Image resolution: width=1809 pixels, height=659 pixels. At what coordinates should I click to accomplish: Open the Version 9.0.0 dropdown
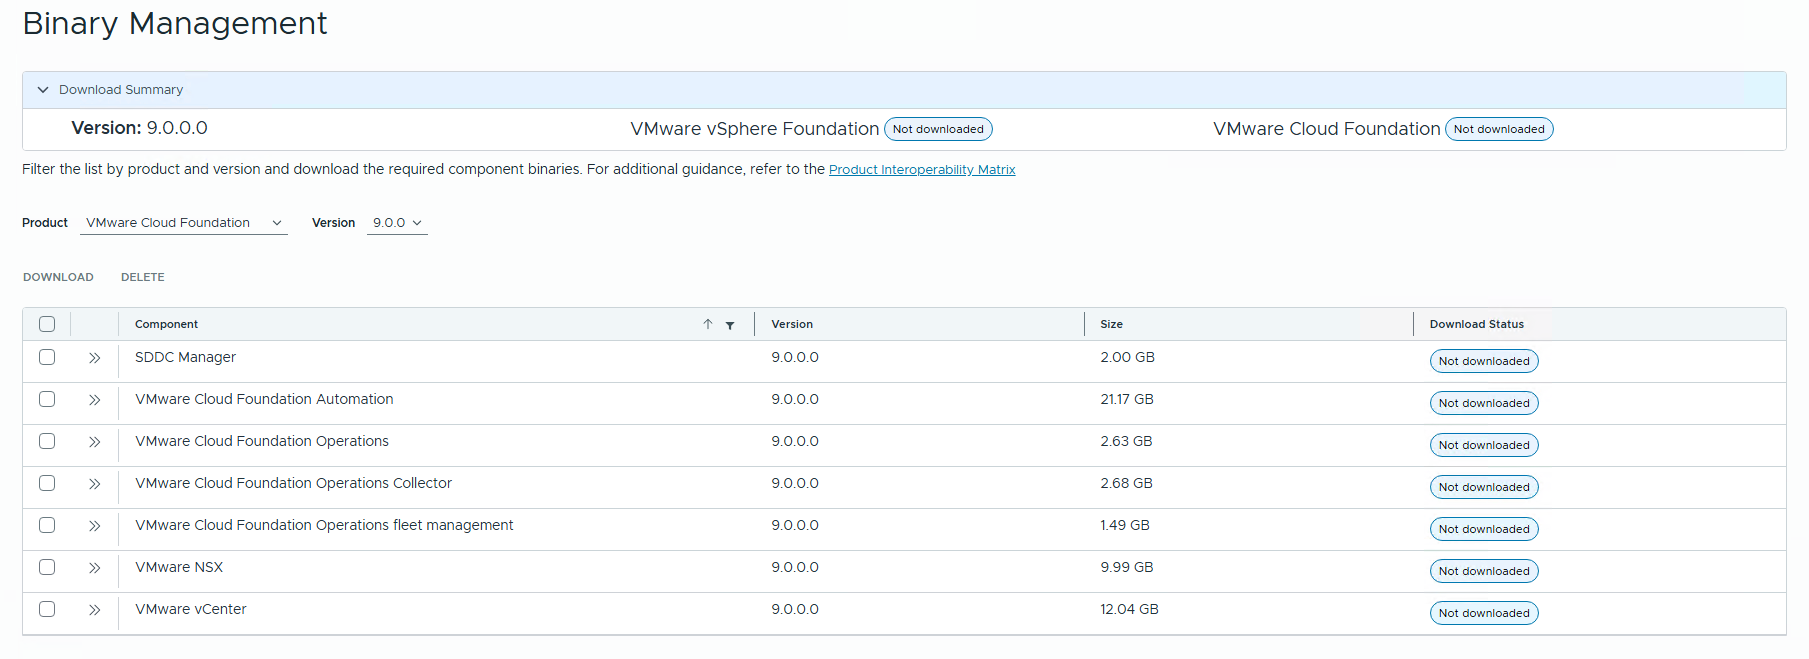397,223
